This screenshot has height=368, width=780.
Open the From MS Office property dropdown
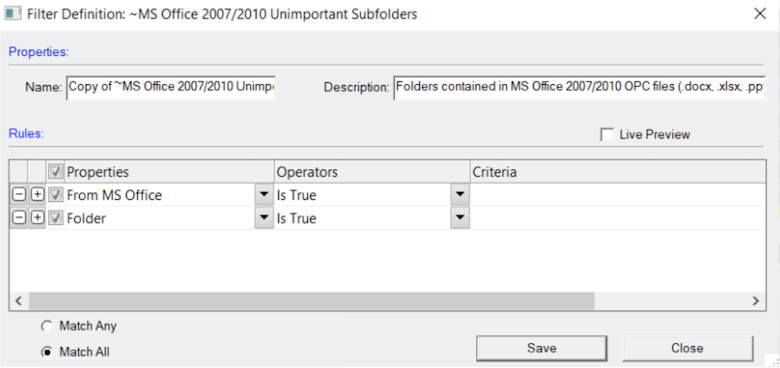tap(264, 195)
